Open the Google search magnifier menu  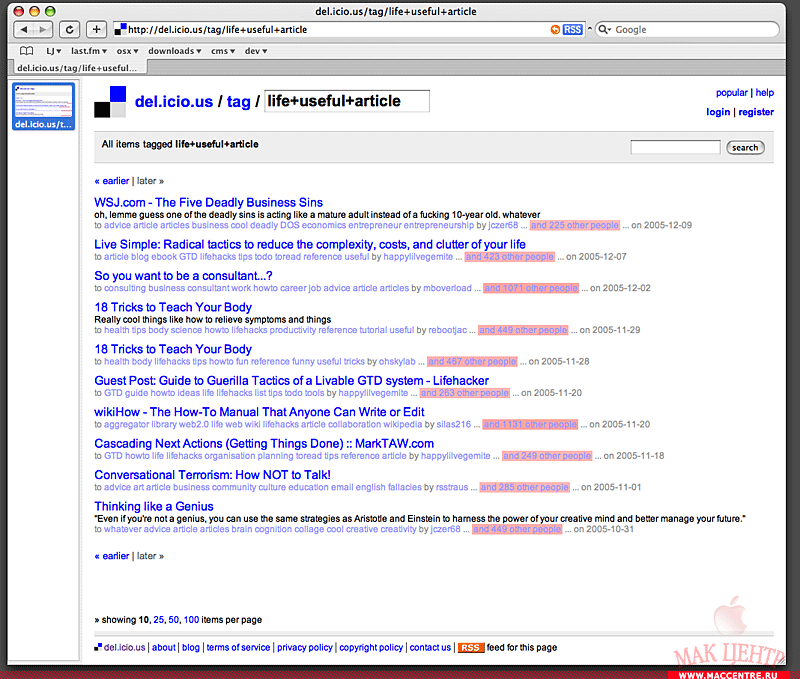pos(605,30)
